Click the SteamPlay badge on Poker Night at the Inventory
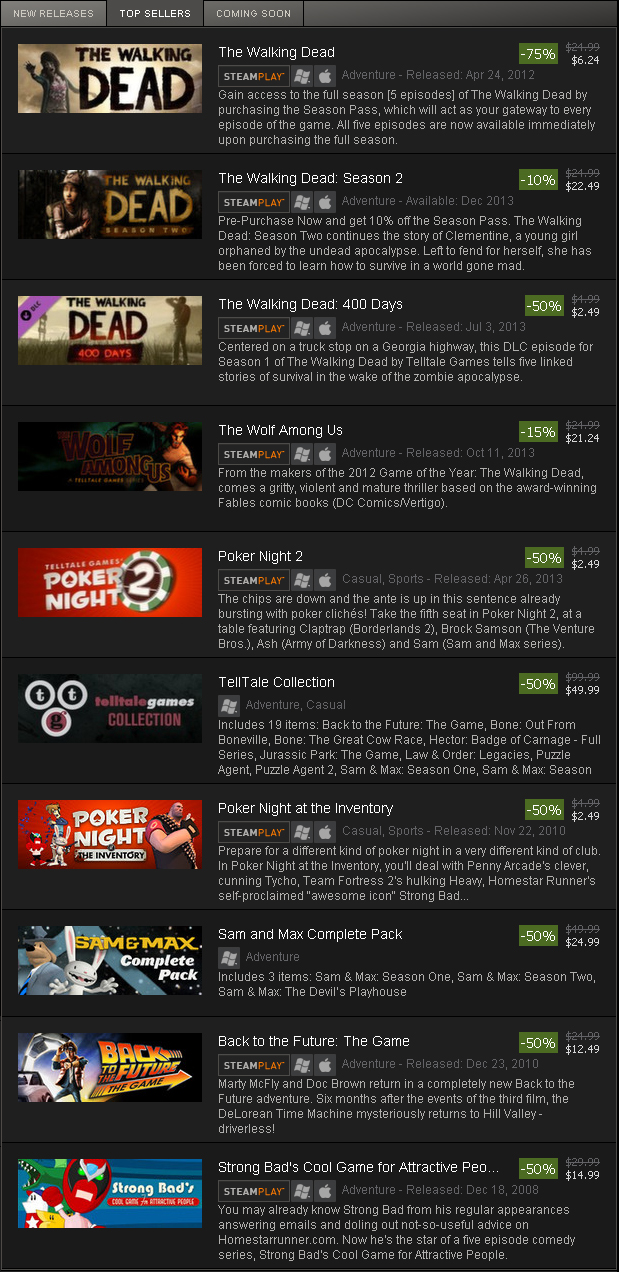The image size is (619, 1272). tap(253, 832)
